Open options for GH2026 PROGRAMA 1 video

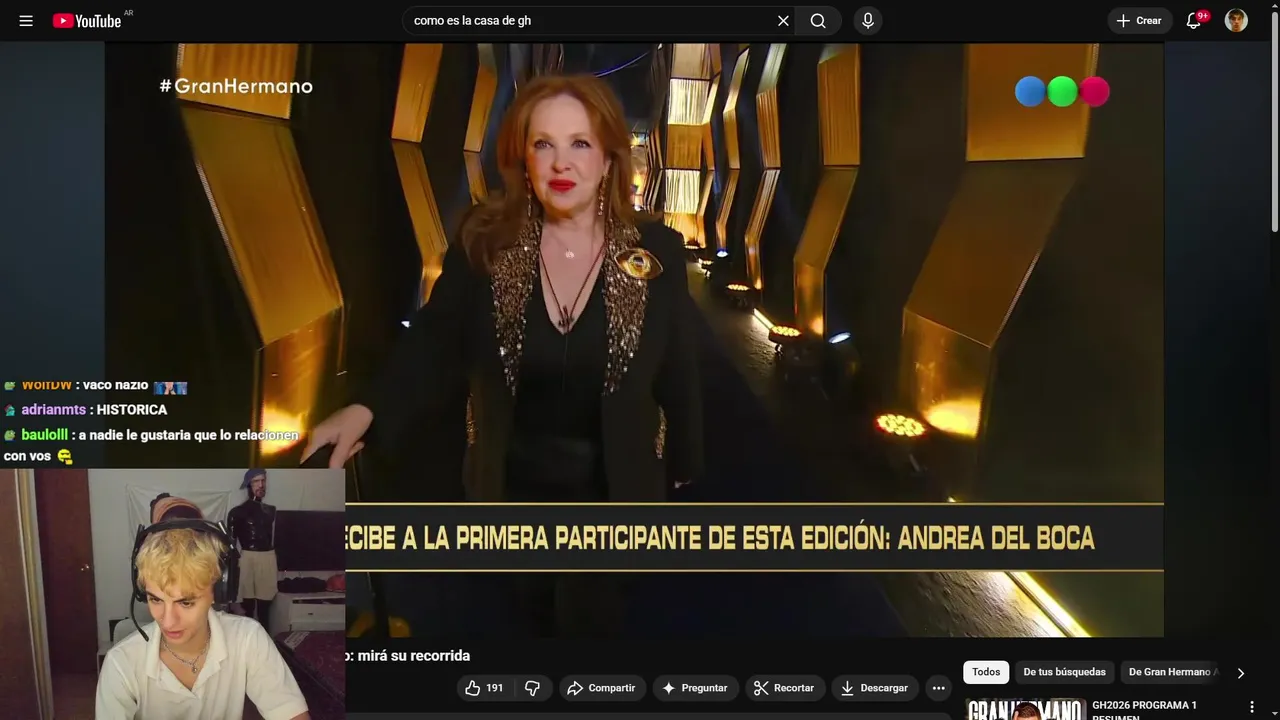tap(1251, 707)
